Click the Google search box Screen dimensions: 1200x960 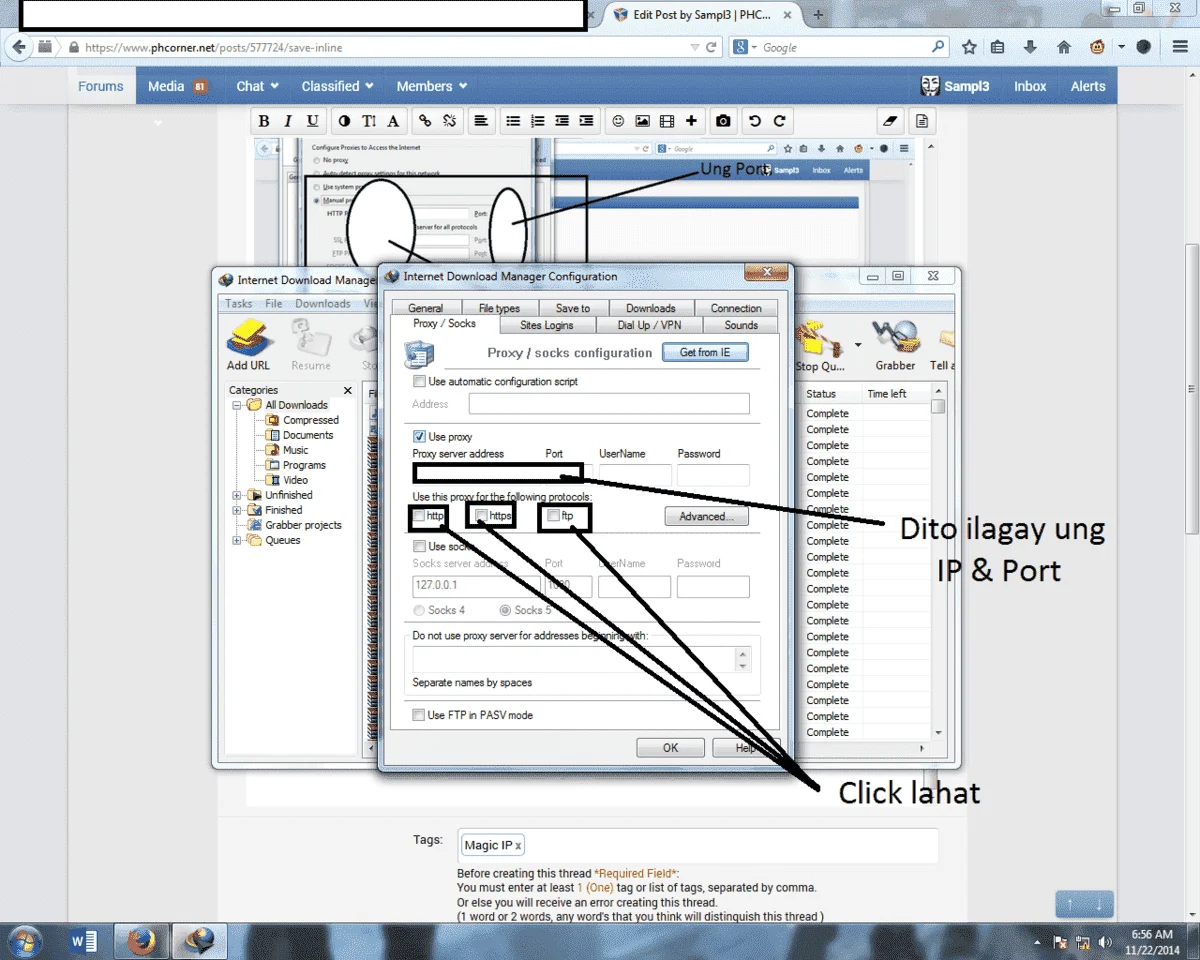[x=845, y=47]
